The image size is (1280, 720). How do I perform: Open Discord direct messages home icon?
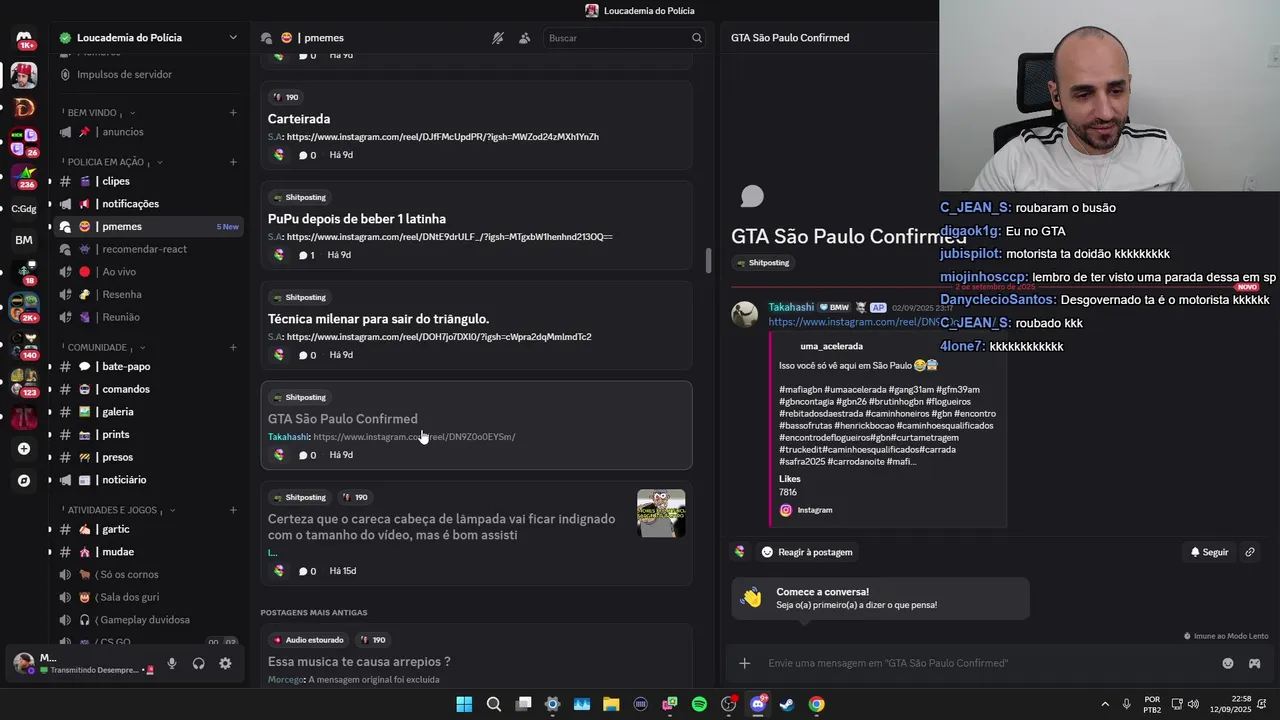(24, 38)
